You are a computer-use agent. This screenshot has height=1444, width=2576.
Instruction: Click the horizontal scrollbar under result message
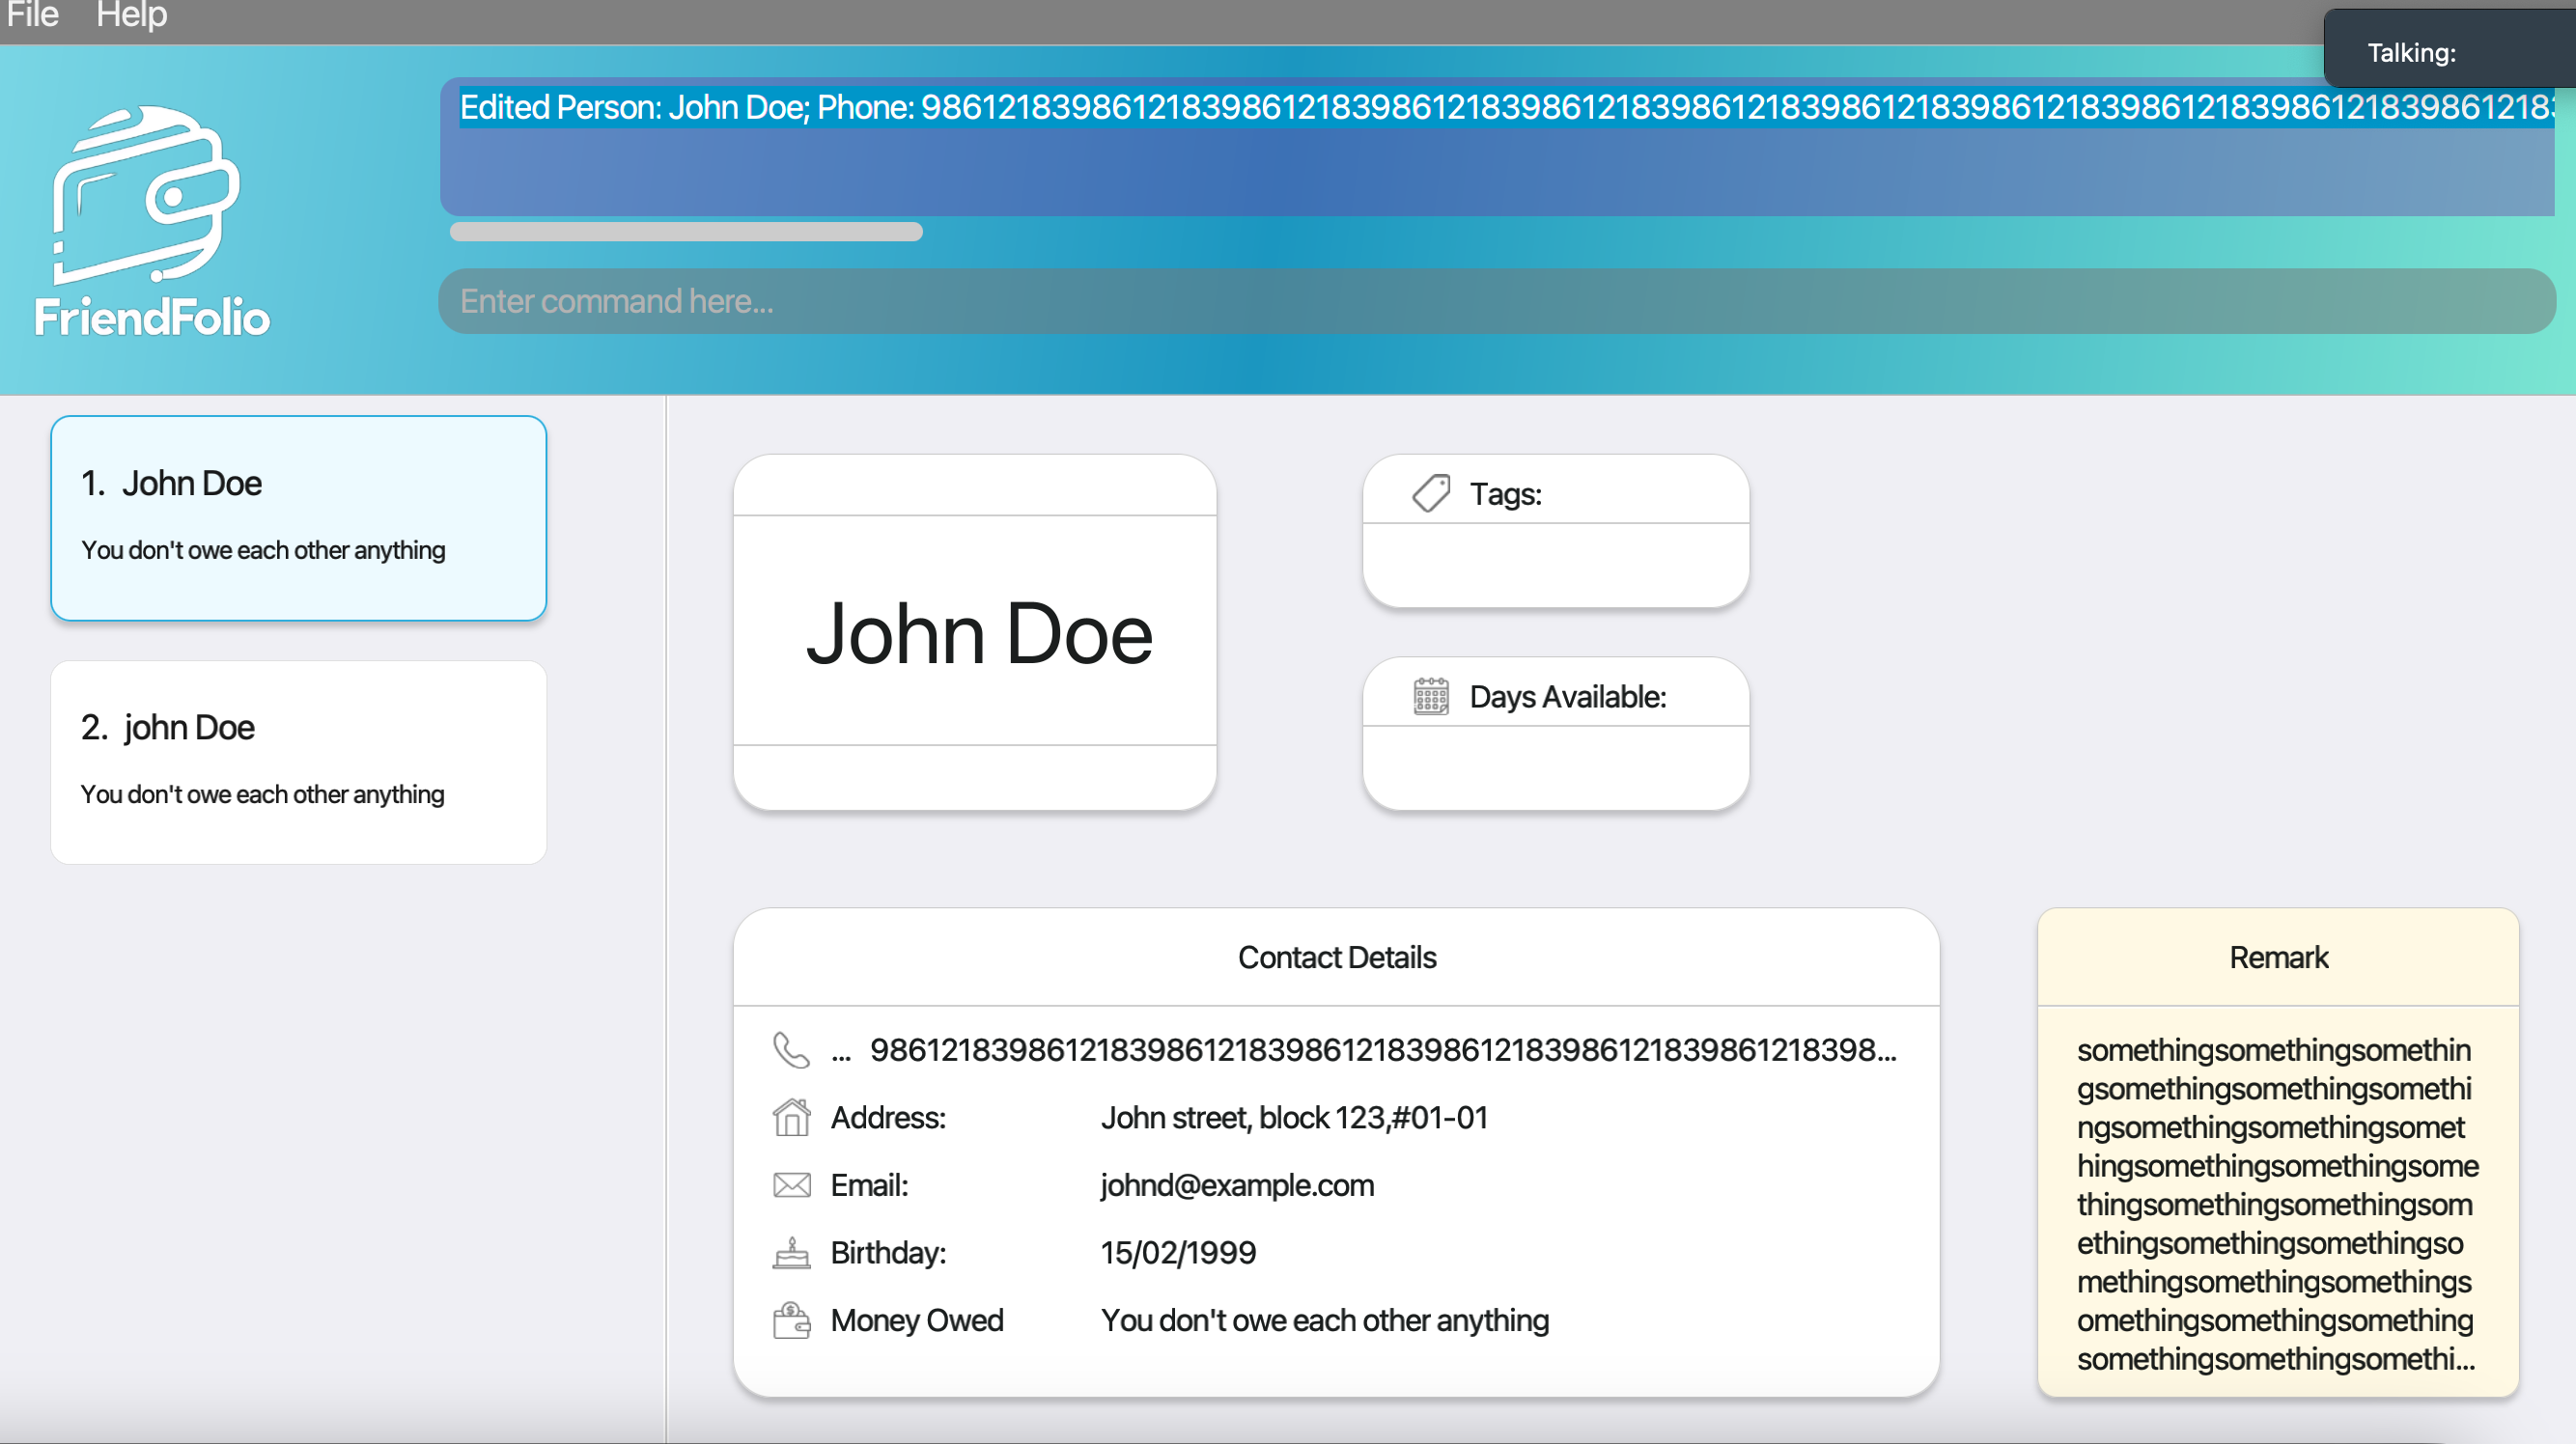(x=686, y=232)
